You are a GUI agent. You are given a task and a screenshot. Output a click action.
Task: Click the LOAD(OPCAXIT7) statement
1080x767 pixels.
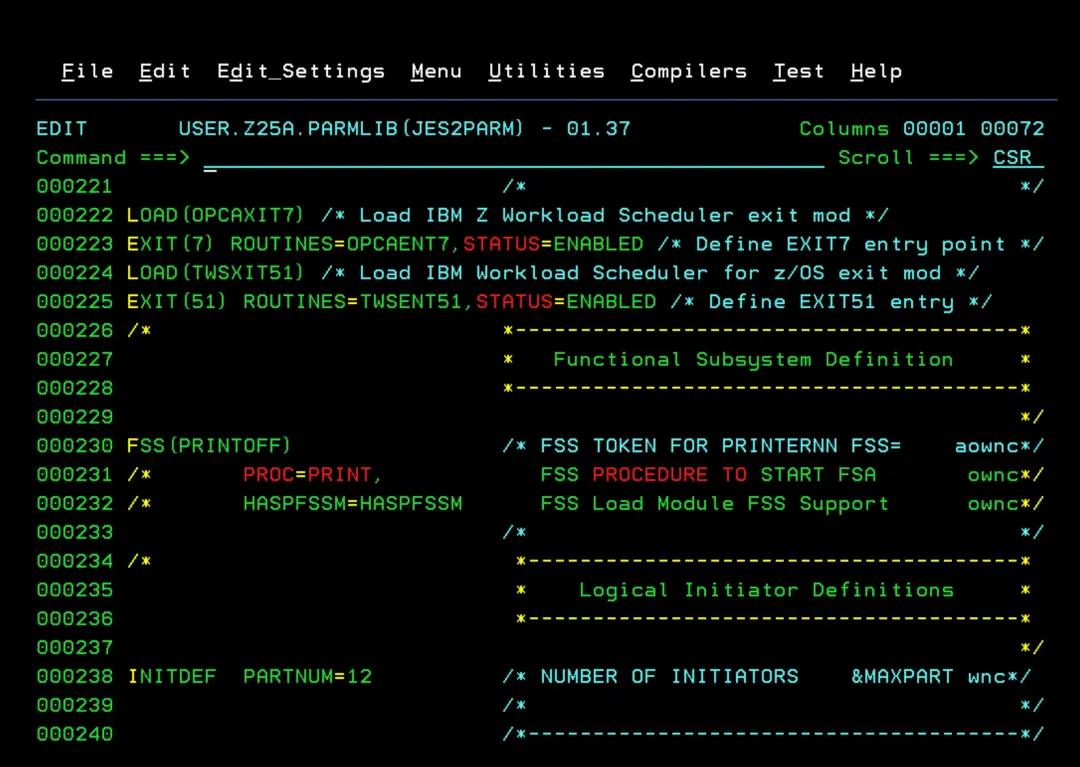pos(215,216)
